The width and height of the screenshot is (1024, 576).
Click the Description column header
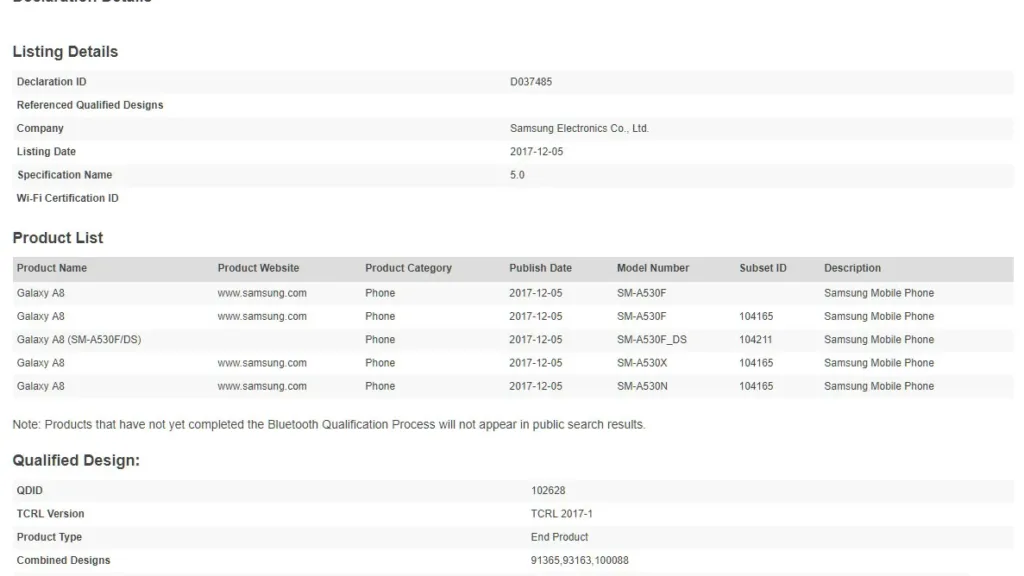[852, 268]
